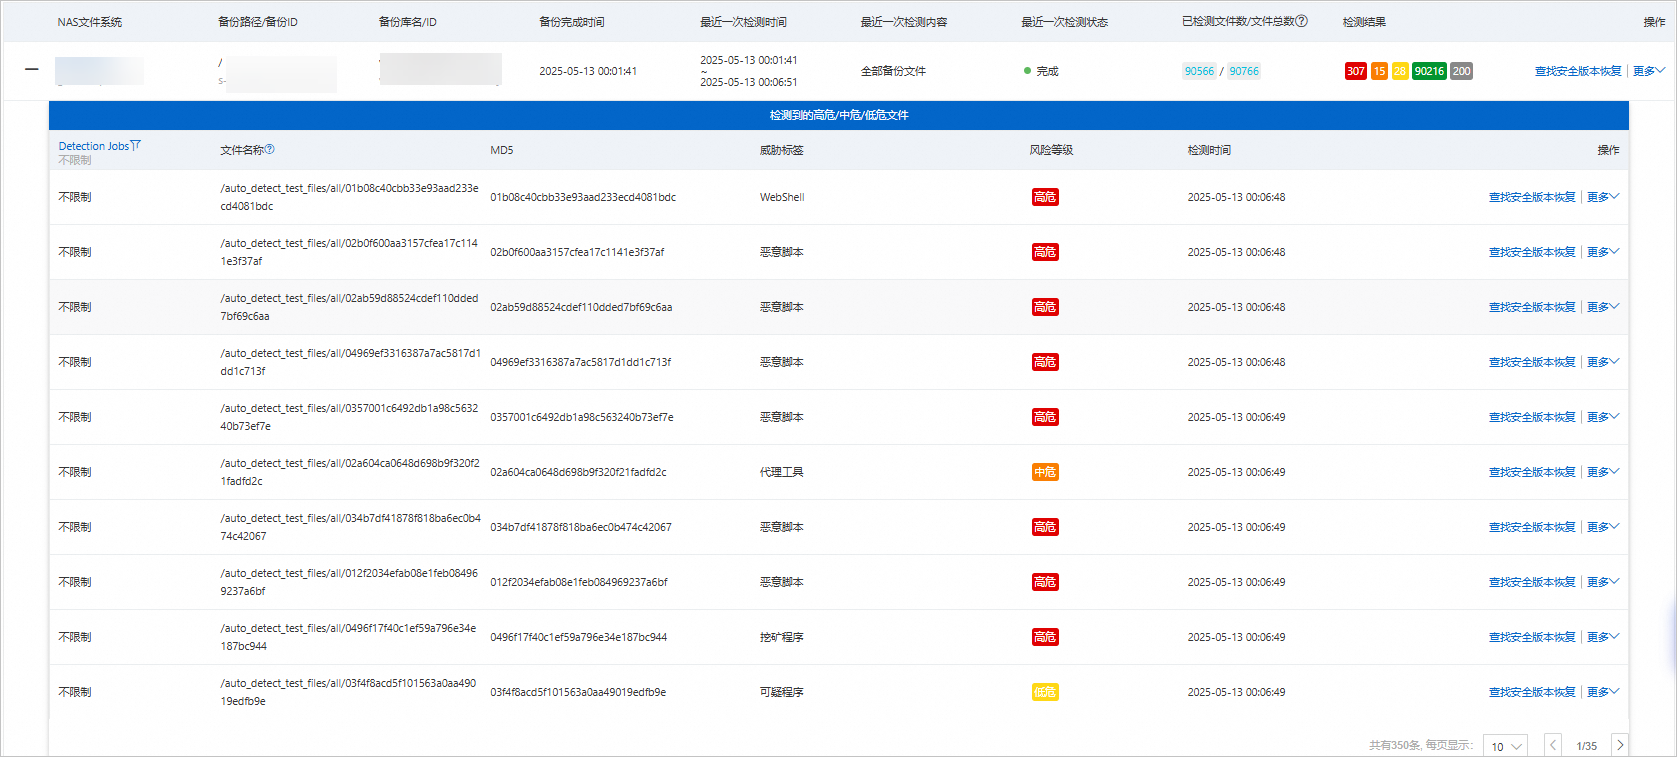Find safe version for 012f2034efab file

(x=1532, y=582)
